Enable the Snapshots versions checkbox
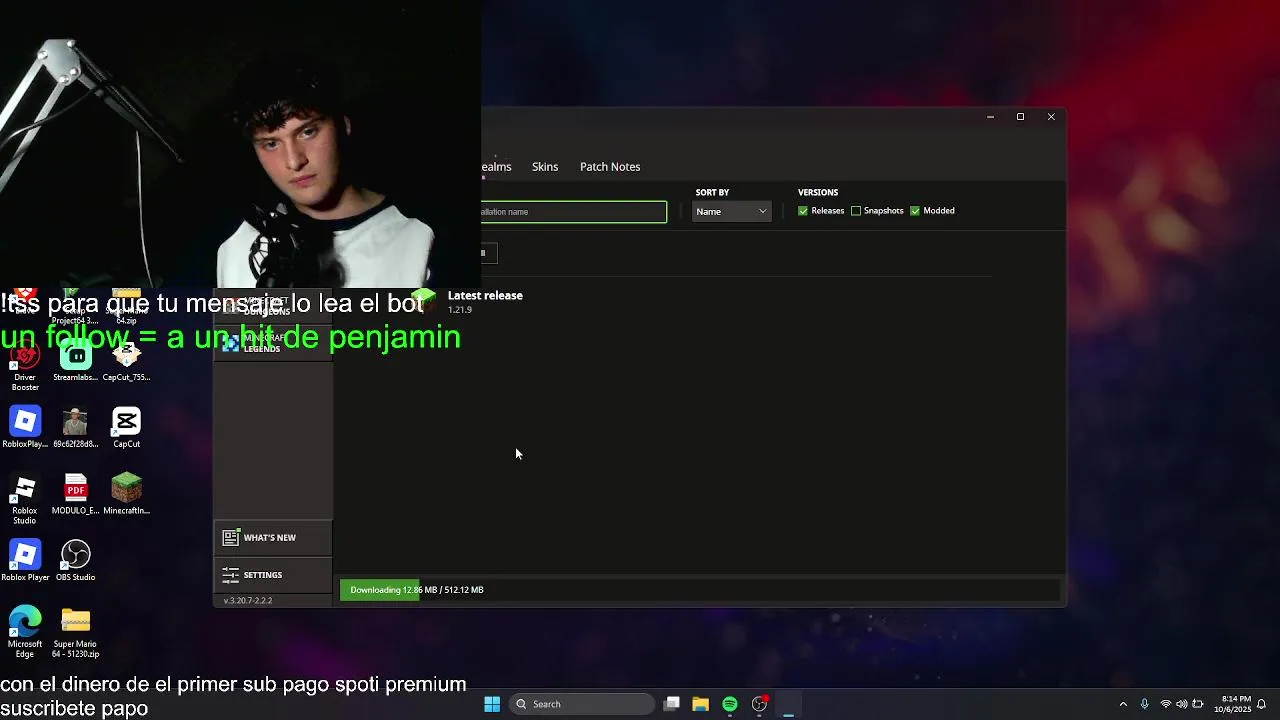Image resolution: width=1280 pixels, height=720 pixels. [x=856, y=211]
